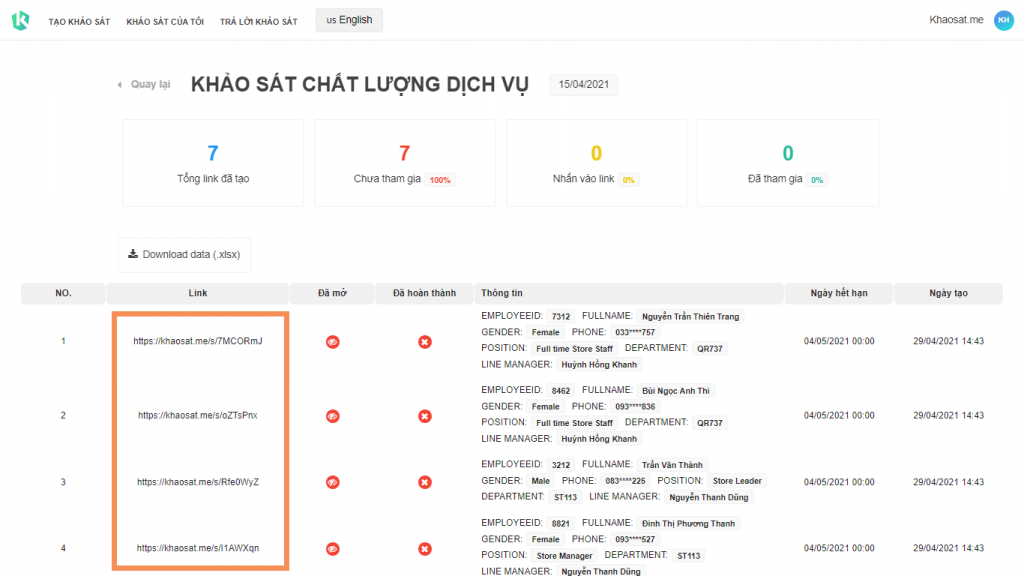Viewport: 1024px width, 576px height.
Task: Download data as .xlsx
Action: click(184, 255)
